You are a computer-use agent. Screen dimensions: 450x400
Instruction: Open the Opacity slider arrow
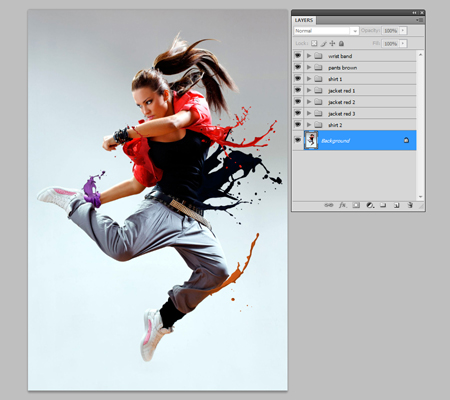[403, 31]
